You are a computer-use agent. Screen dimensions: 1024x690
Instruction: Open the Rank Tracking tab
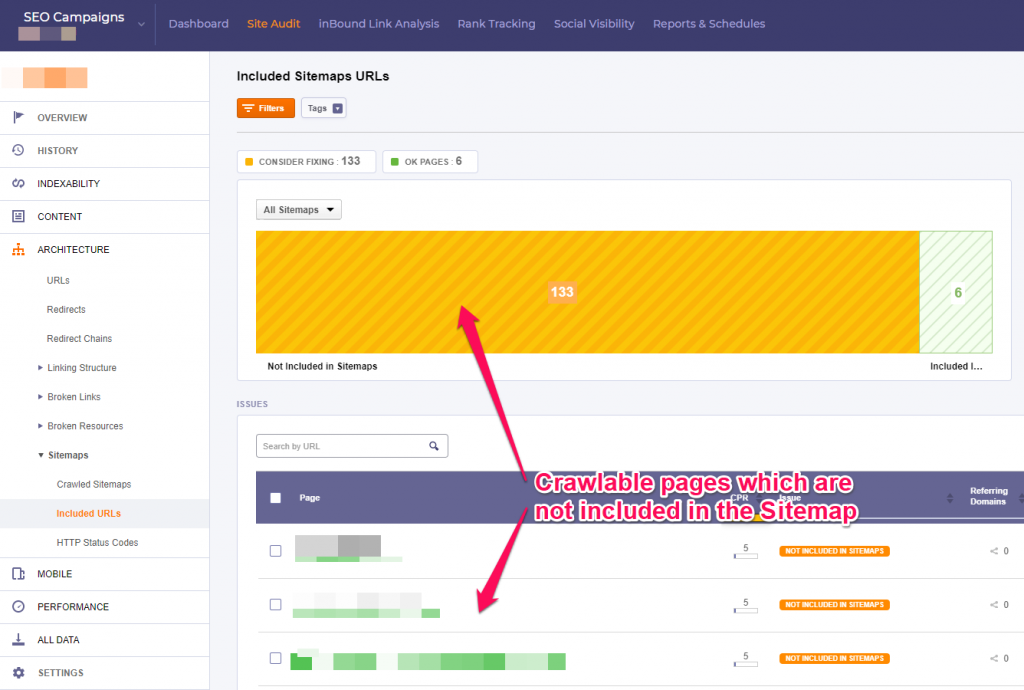point(496,24)
